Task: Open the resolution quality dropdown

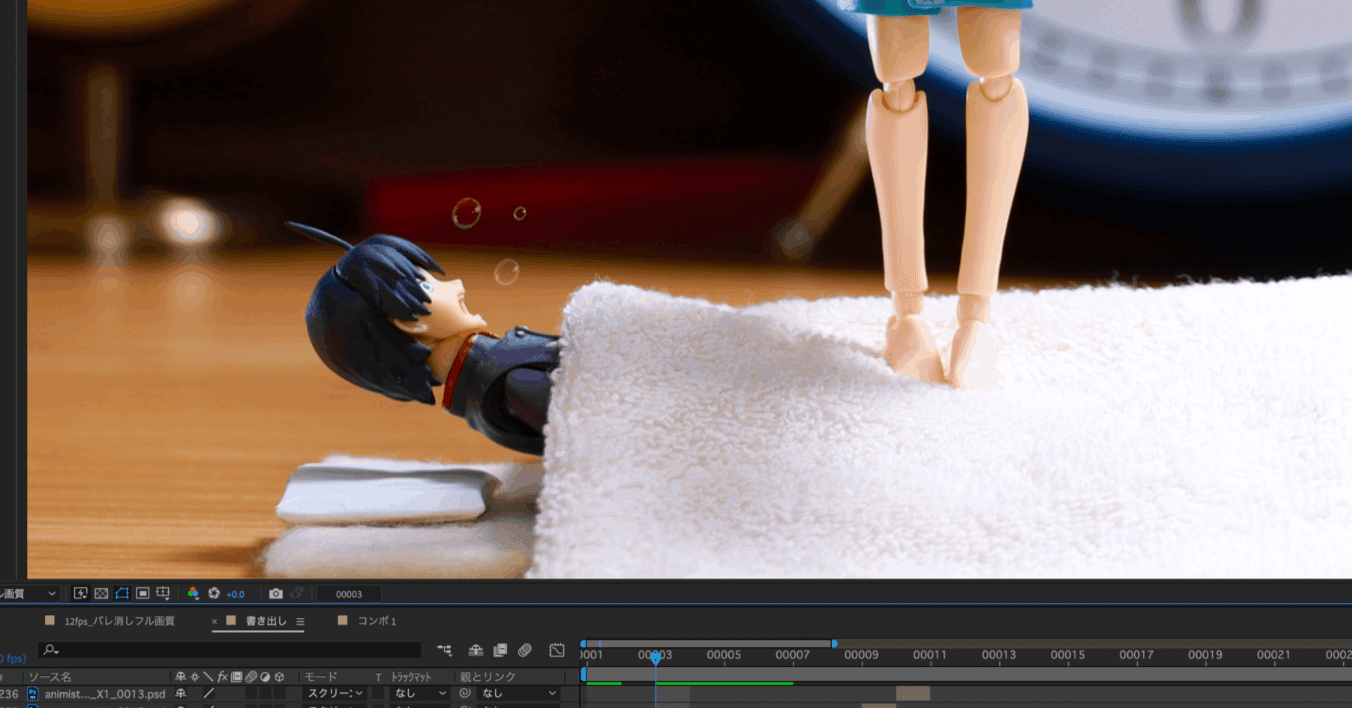Action: [x=29, y=593]
